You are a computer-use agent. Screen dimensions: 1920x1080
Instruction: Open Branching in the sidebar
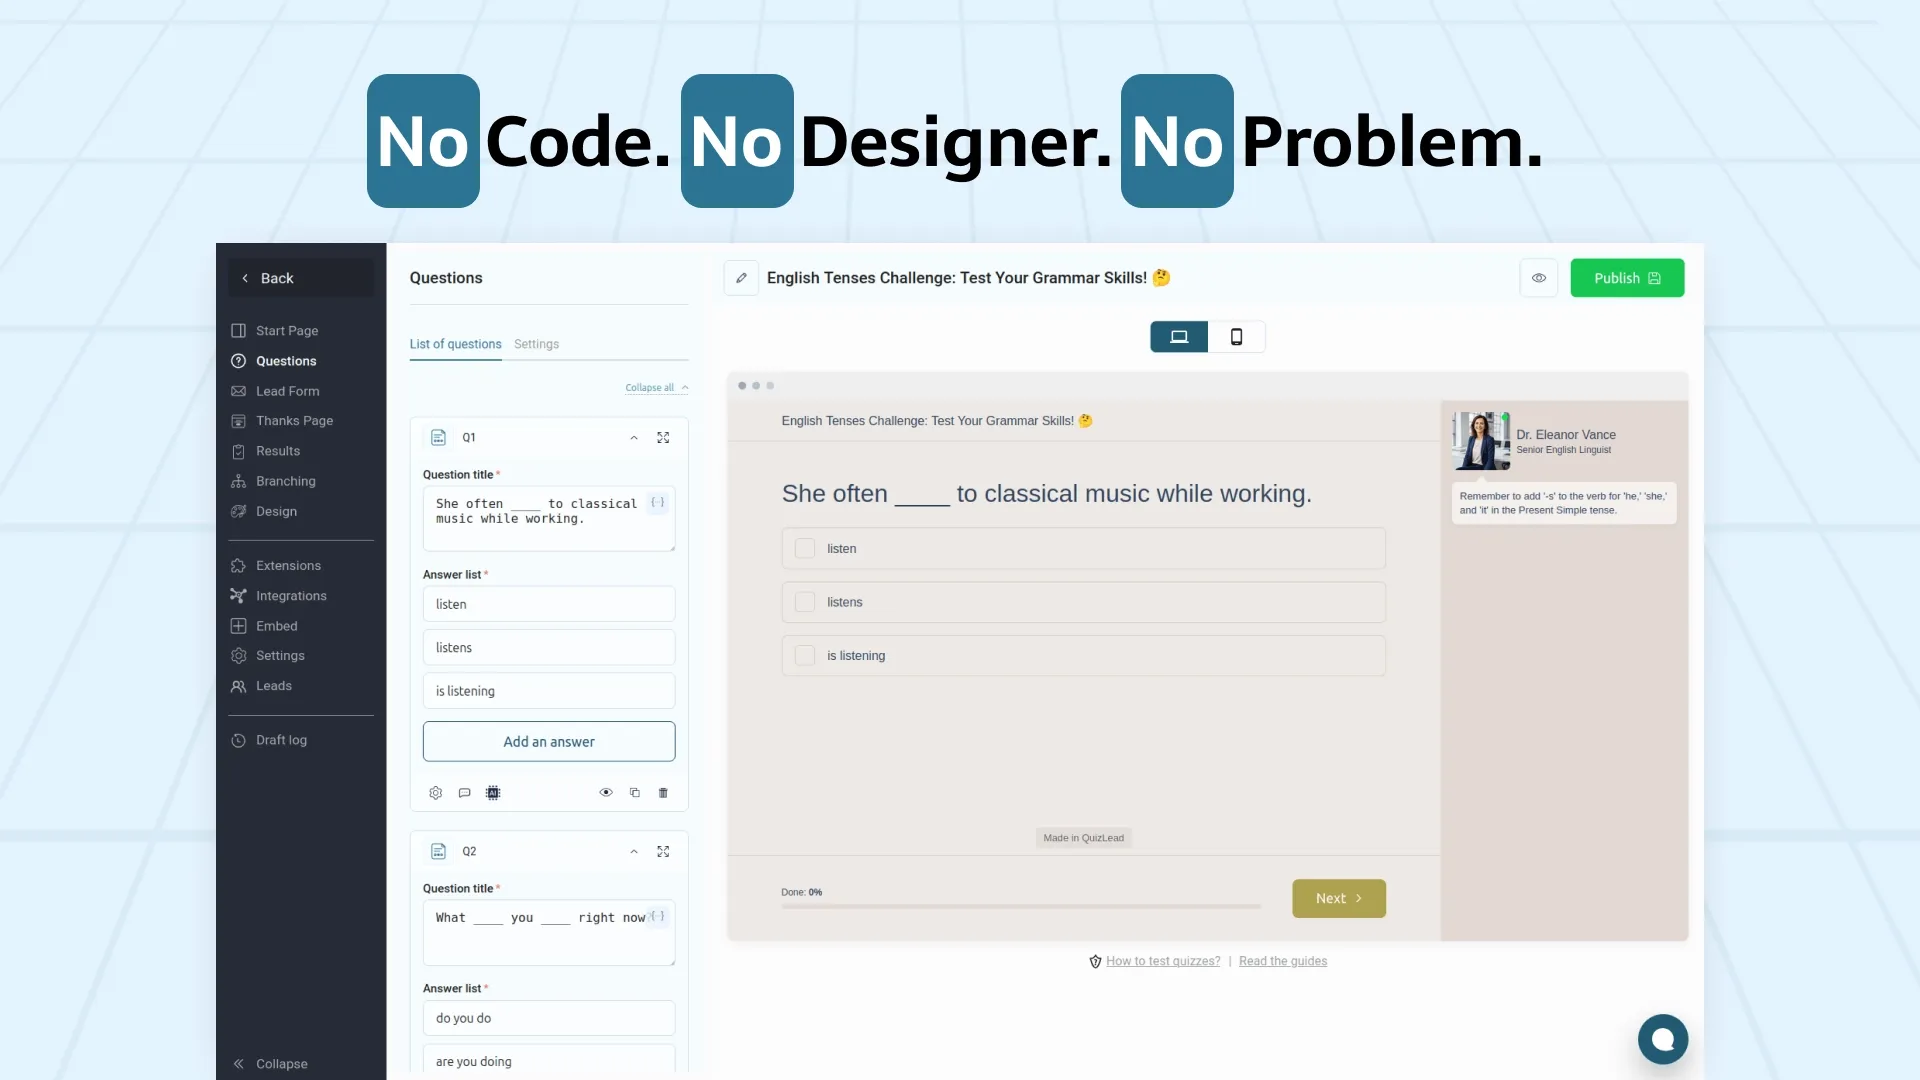[285, 481]
